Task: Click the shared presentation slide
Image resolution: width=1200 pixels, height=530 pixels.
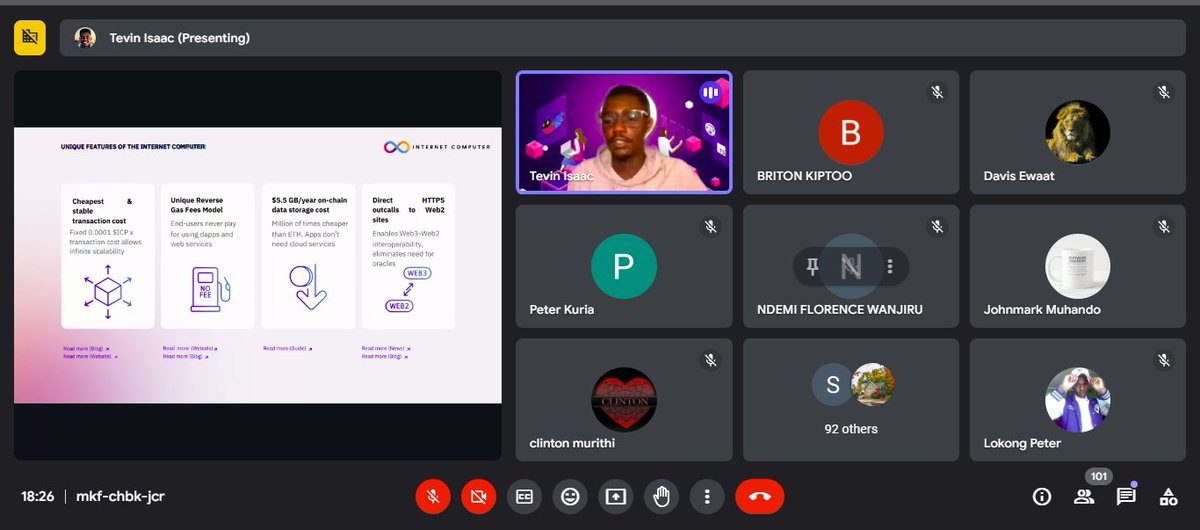Action: [258, 266]
